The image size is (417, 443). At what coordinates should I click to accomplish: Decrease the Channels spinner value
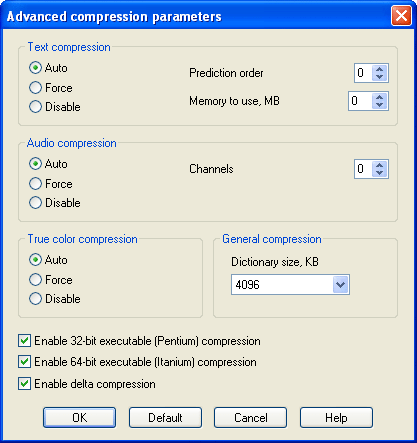tap(379, 173)
